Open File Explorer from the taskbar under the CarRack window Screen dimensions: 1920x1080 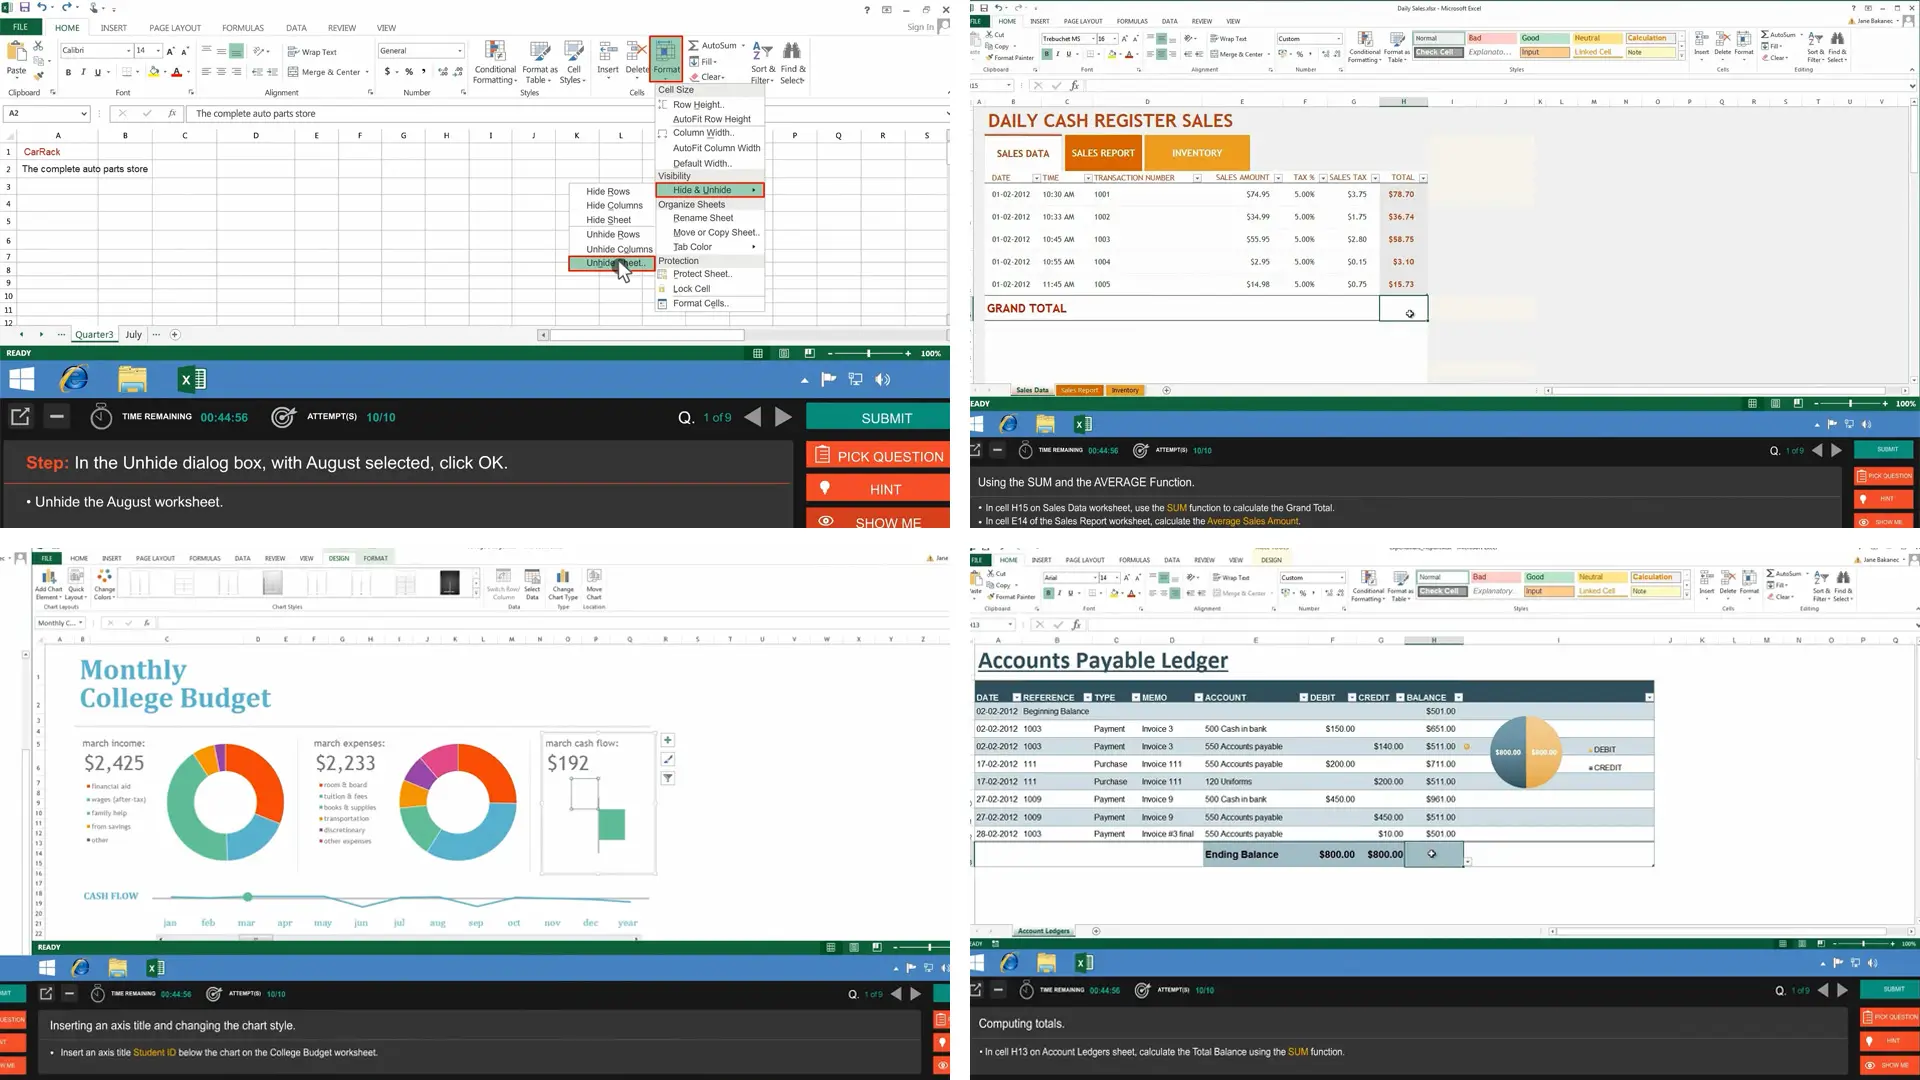[x=132, y=379]
